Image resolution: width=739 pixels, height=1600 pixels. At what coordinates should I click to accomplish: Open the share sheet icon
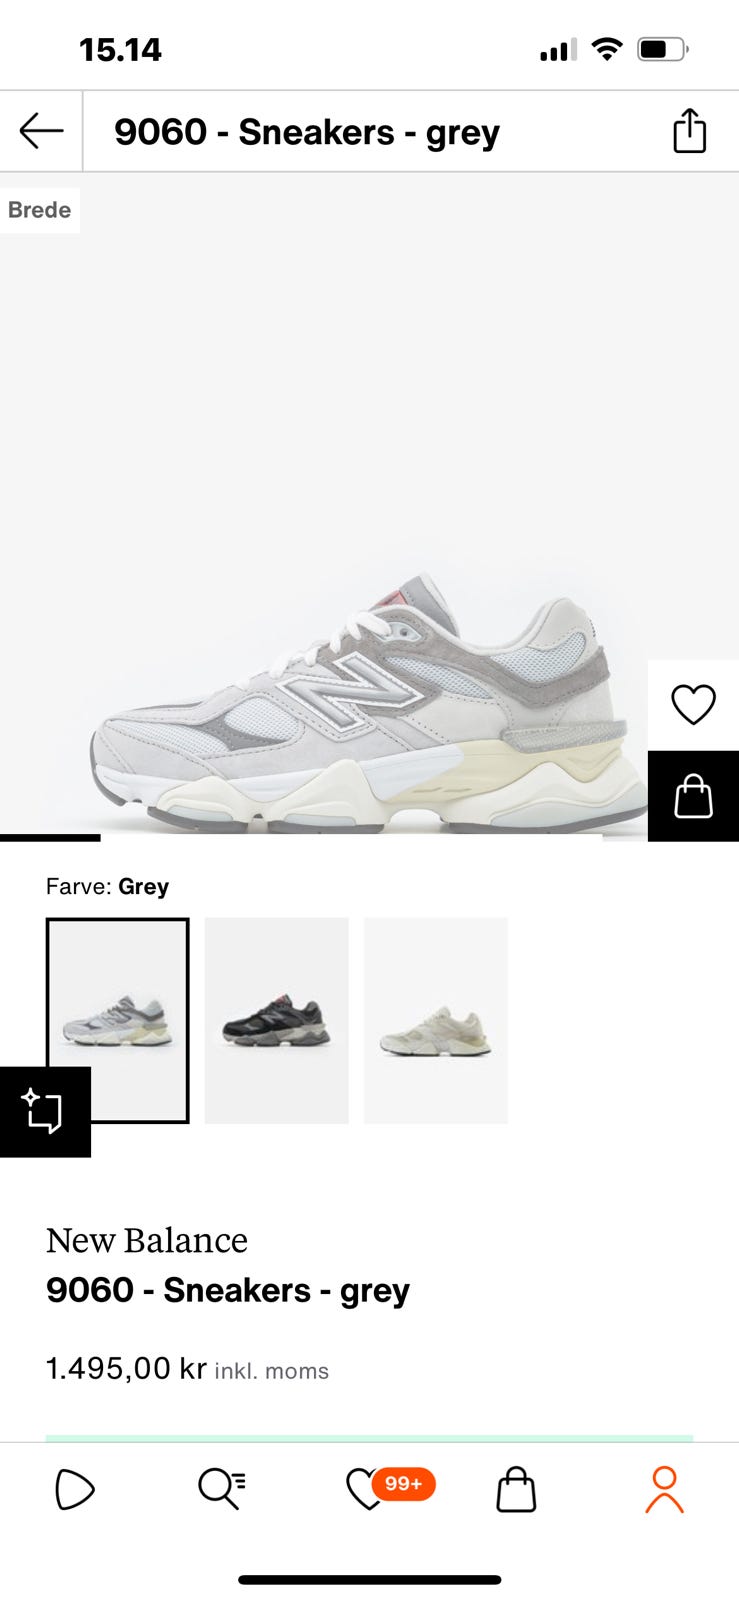coord(689,131)
